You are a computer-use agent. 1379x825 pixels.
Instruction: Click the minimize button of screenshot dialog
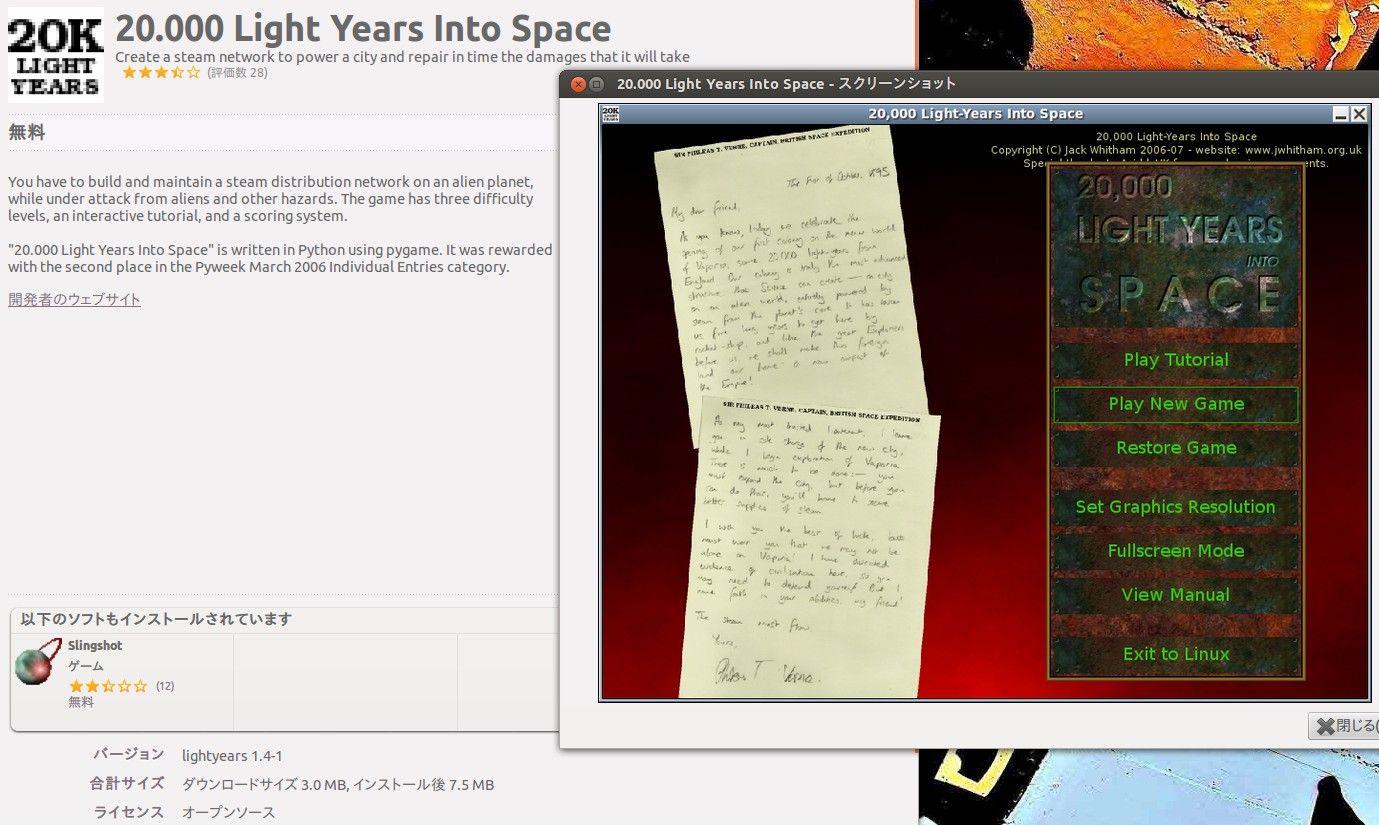pos(596,84)
